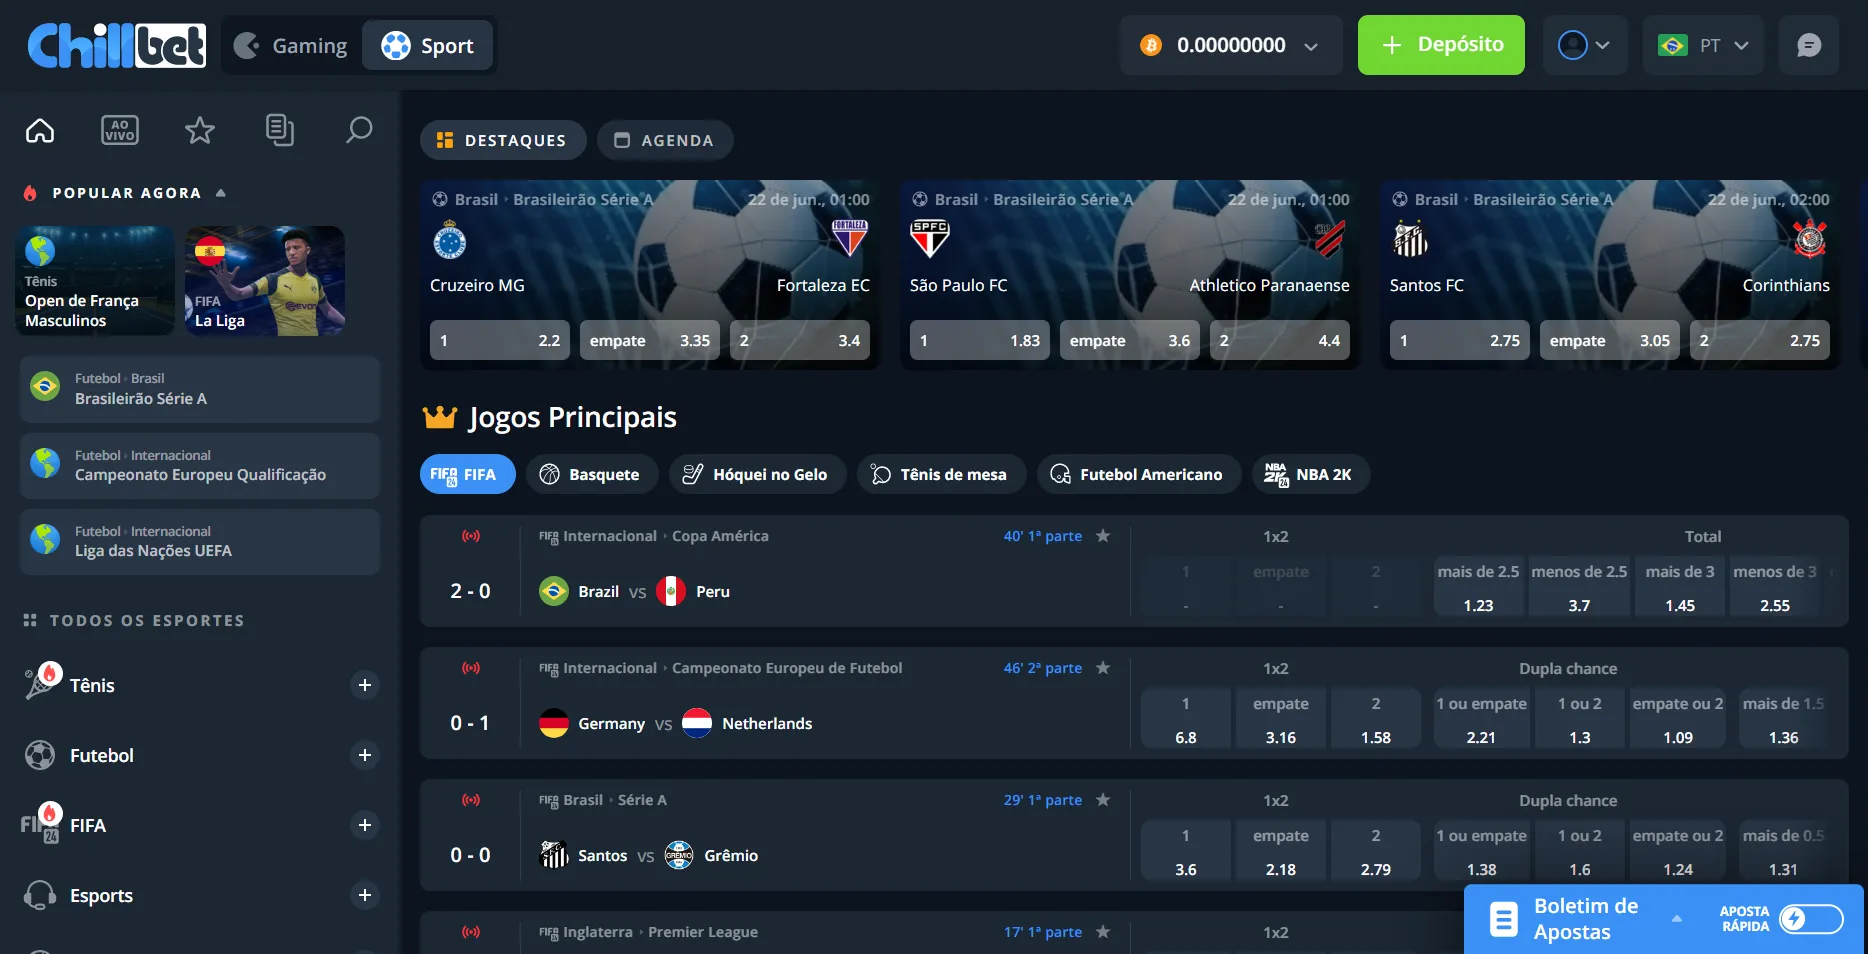Filter main games by Tênis de mesa

coord(941,474)
